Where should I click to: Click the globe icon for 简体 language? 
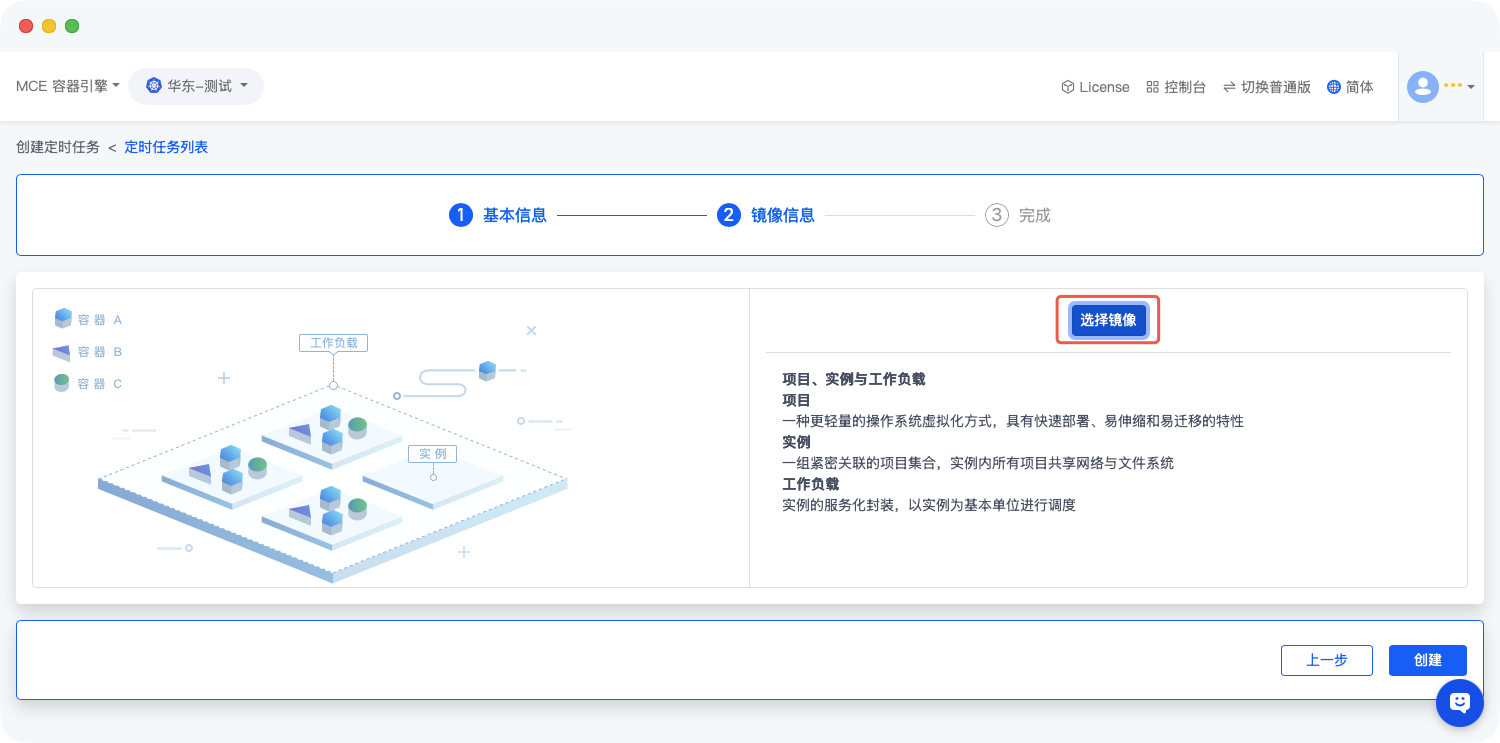pyautogui.click(x=1333, y=87)
